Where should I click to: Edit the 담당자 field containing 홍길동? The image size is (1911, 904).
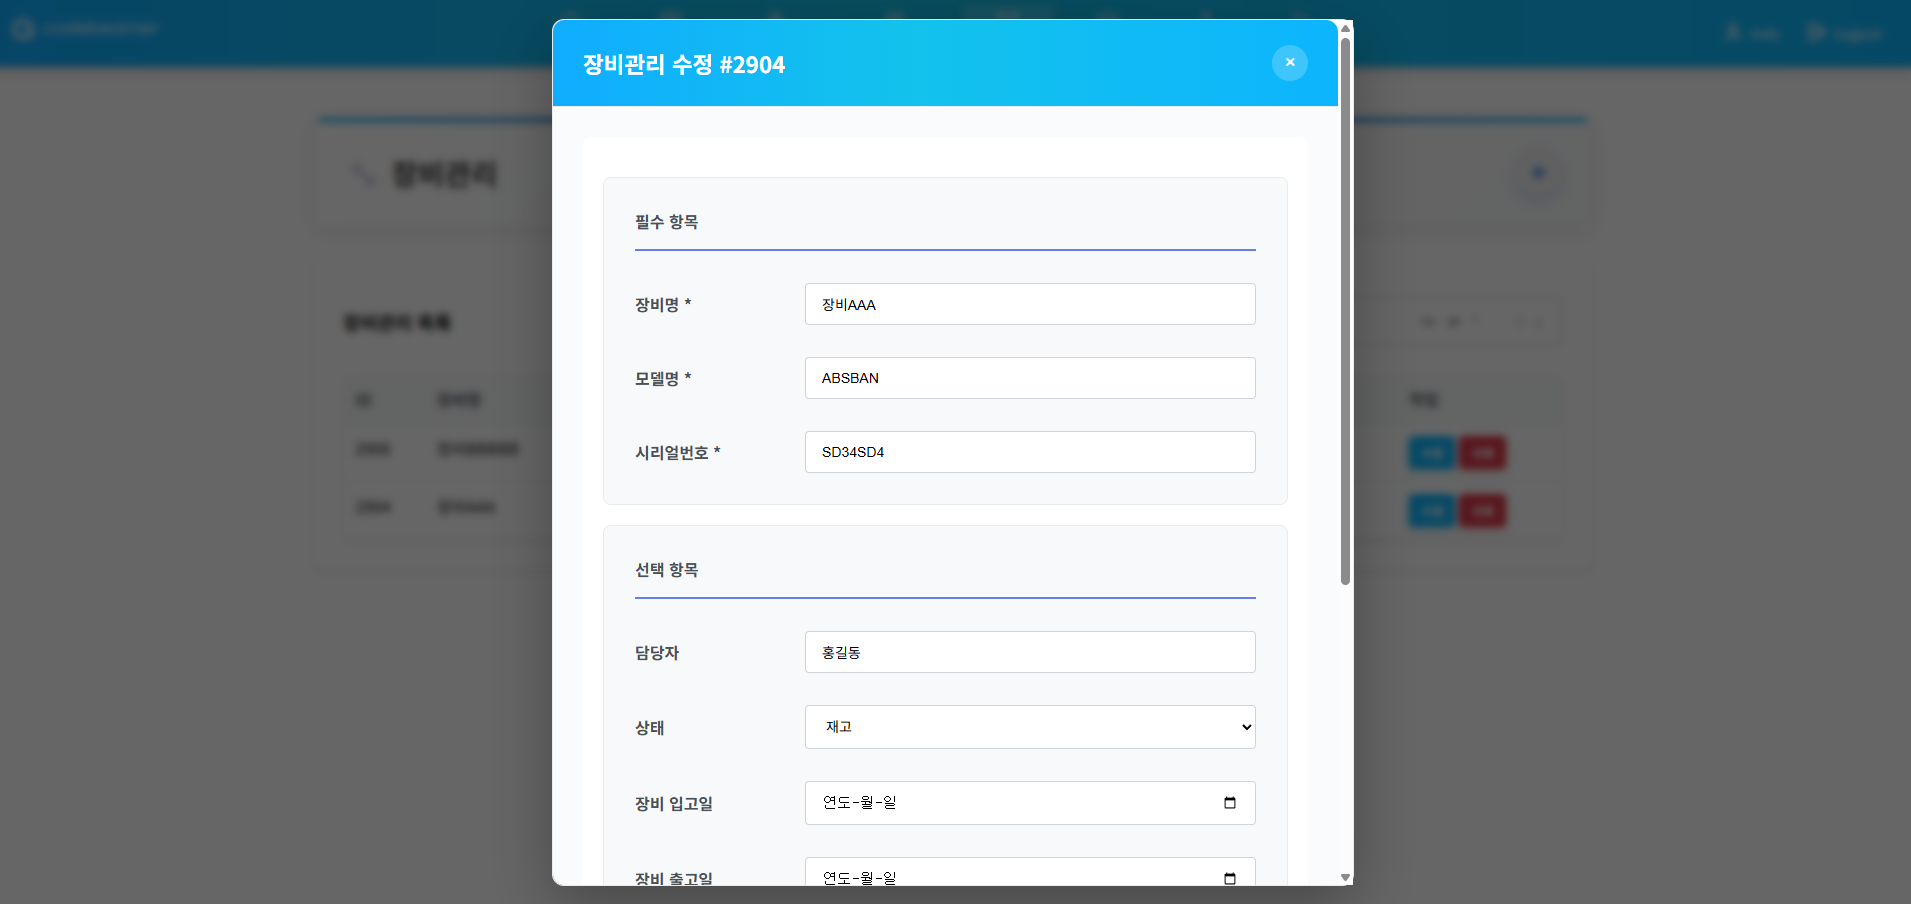pos(1029,651)
